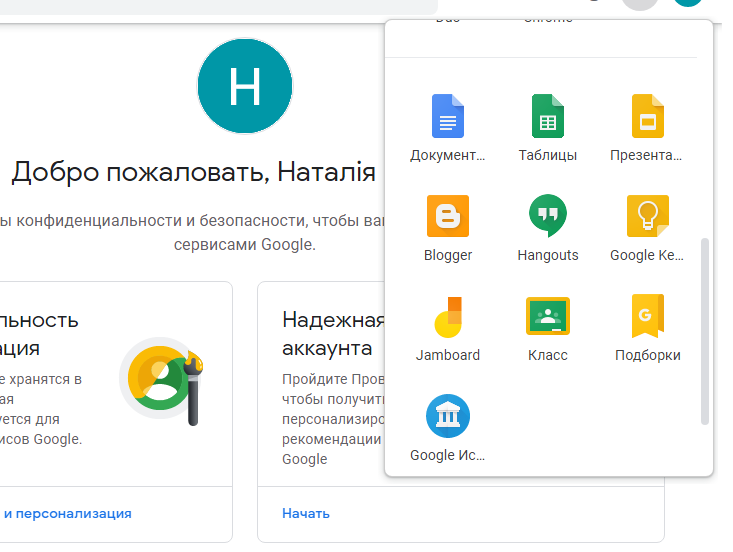This screenshot has width=733, height=552.
Task: Open Google Docs (Документы) app icon
Action: (x=447, y=116)
